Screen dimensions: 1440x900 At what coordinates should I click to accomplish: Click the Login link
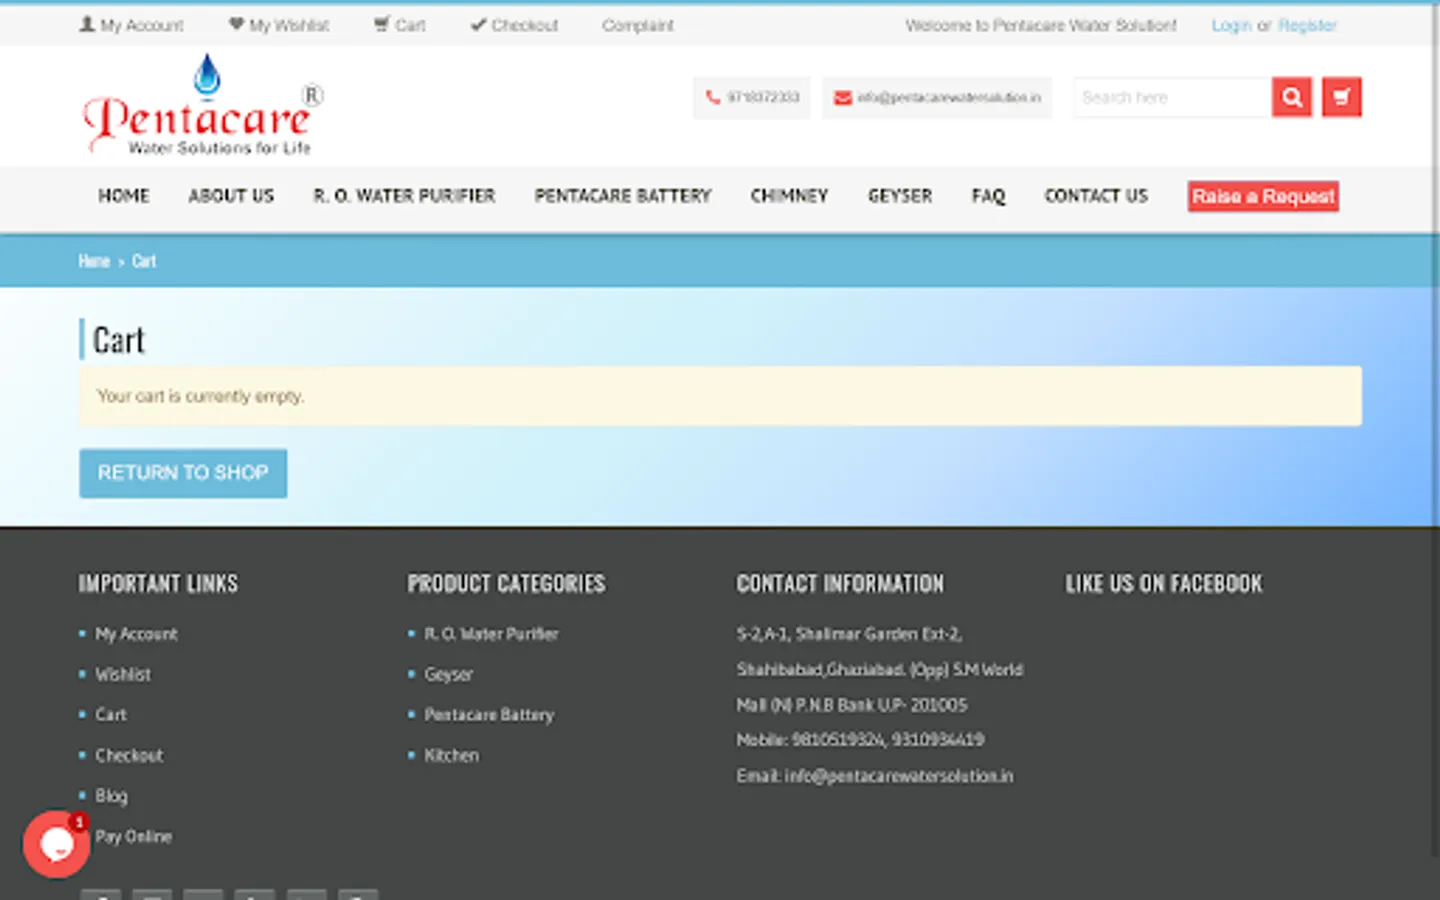point(1231,25)
